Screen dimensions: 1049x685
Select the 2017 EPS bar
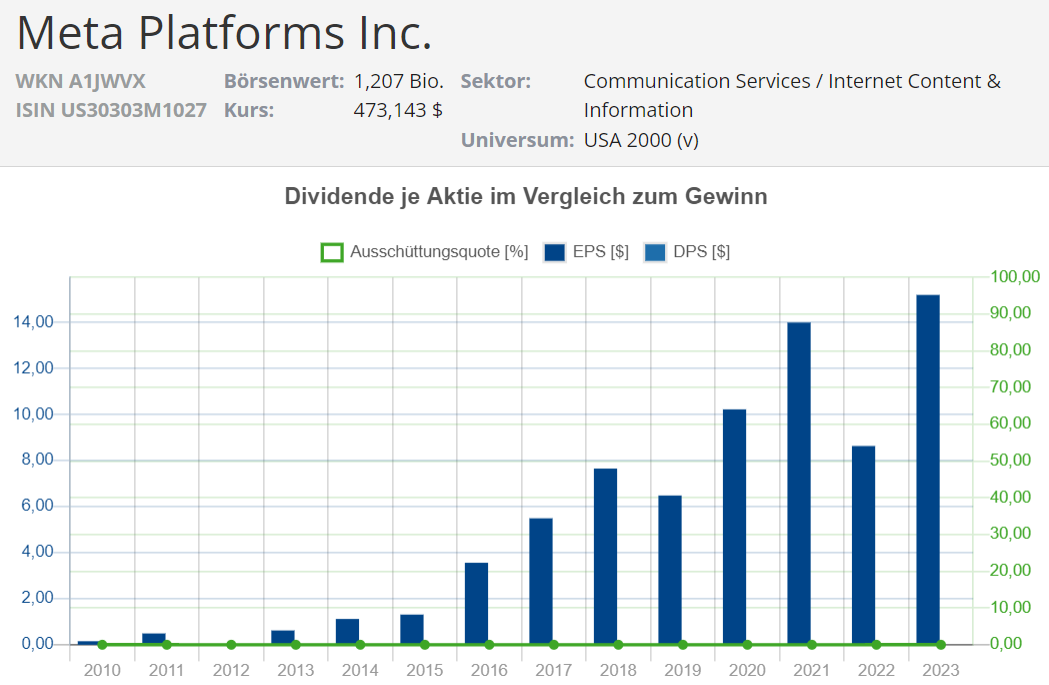tap(541, 581)
